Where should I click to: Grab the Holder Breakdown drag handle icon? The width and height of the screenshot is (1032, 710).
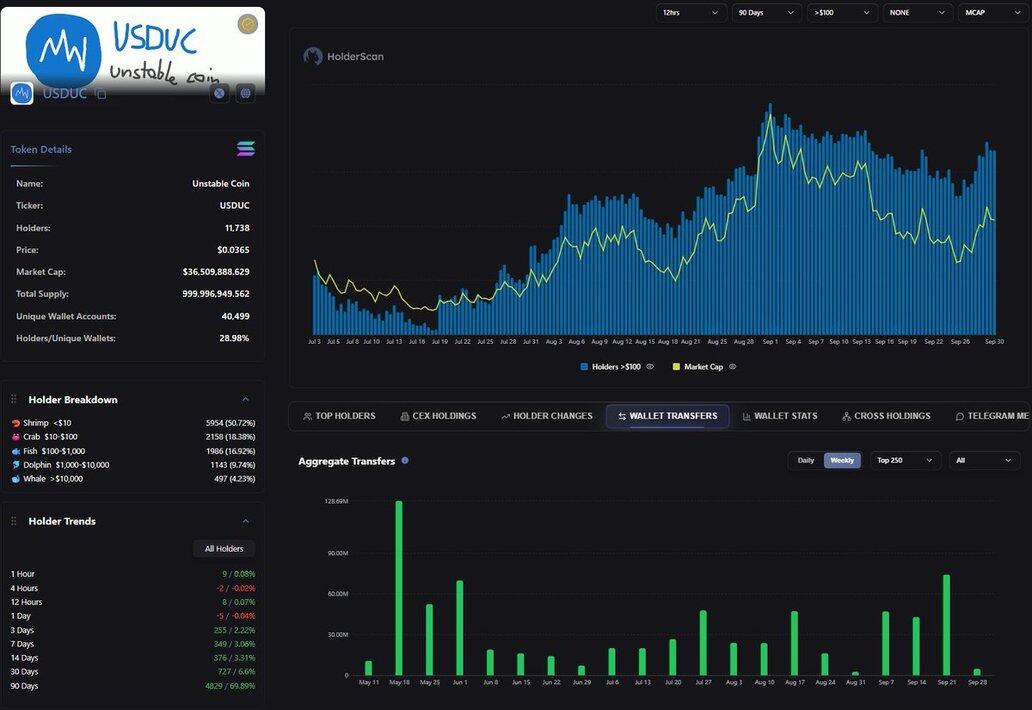[14, 400]
